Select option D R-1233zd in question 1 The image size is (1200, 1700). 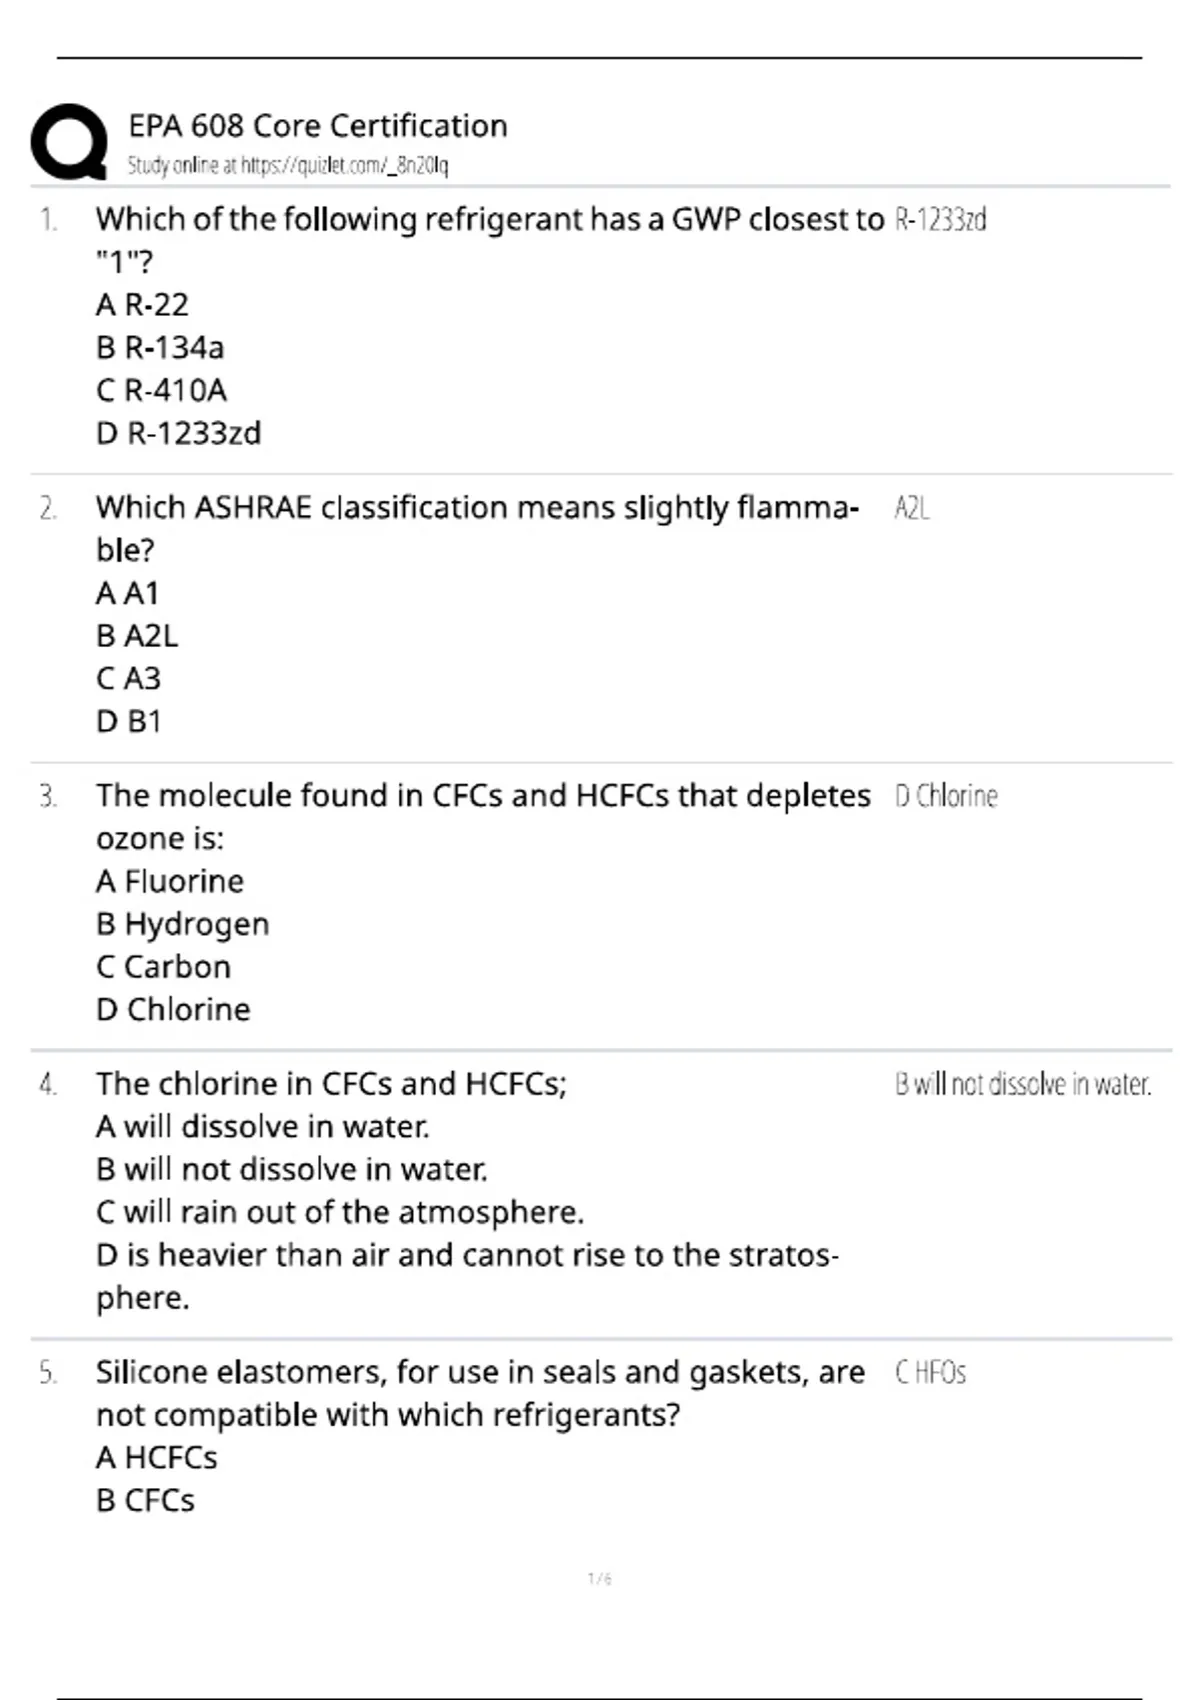tap(179, 433)
